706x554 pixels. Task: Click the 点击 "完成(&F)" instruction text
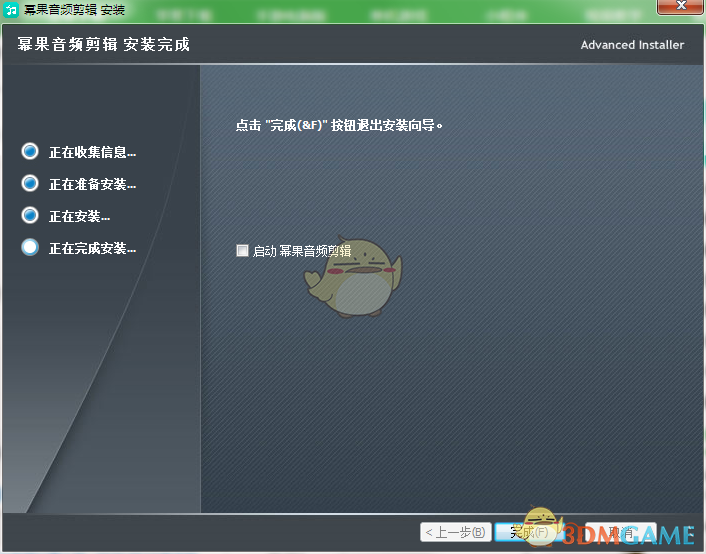click(339, 125)
